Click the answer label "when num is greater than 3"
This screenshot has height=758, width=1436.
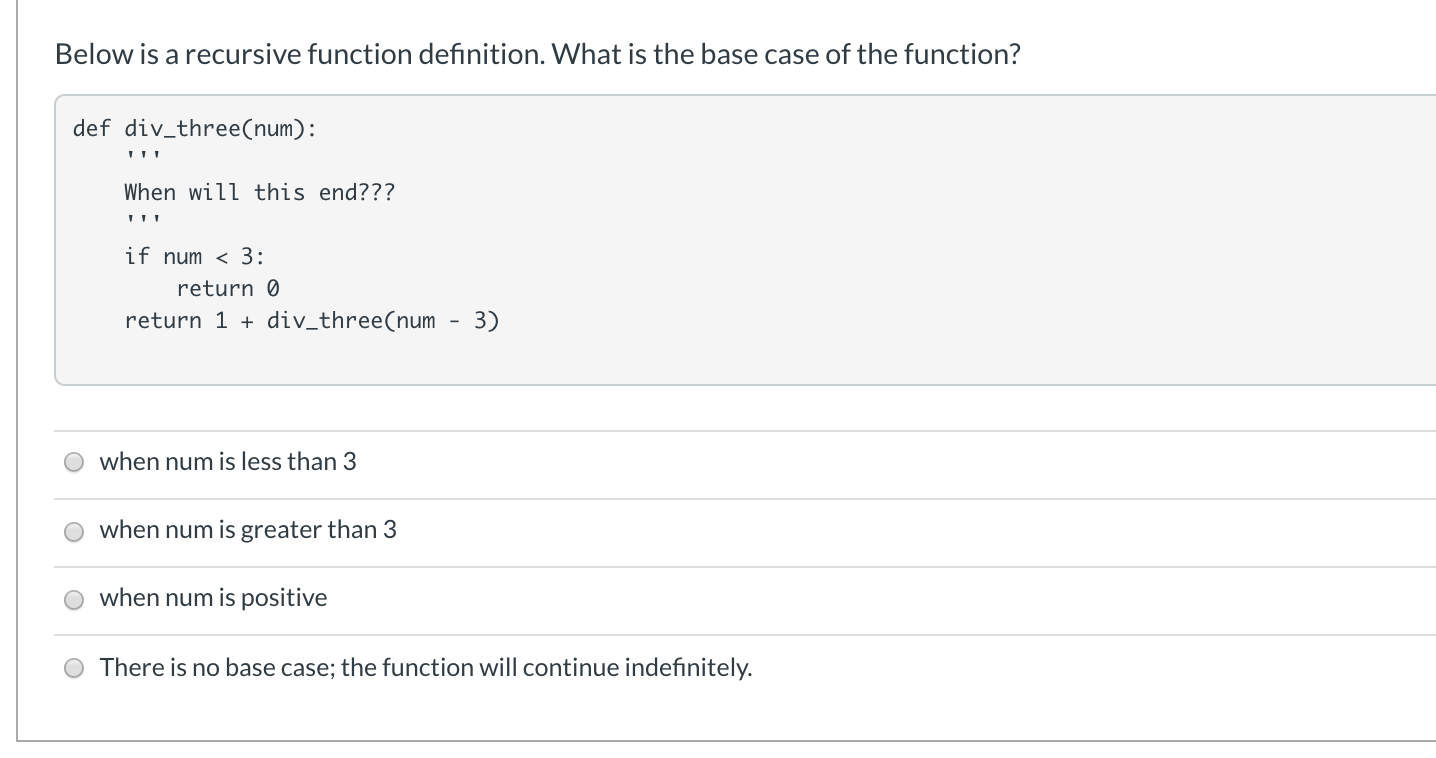(248, 530)
